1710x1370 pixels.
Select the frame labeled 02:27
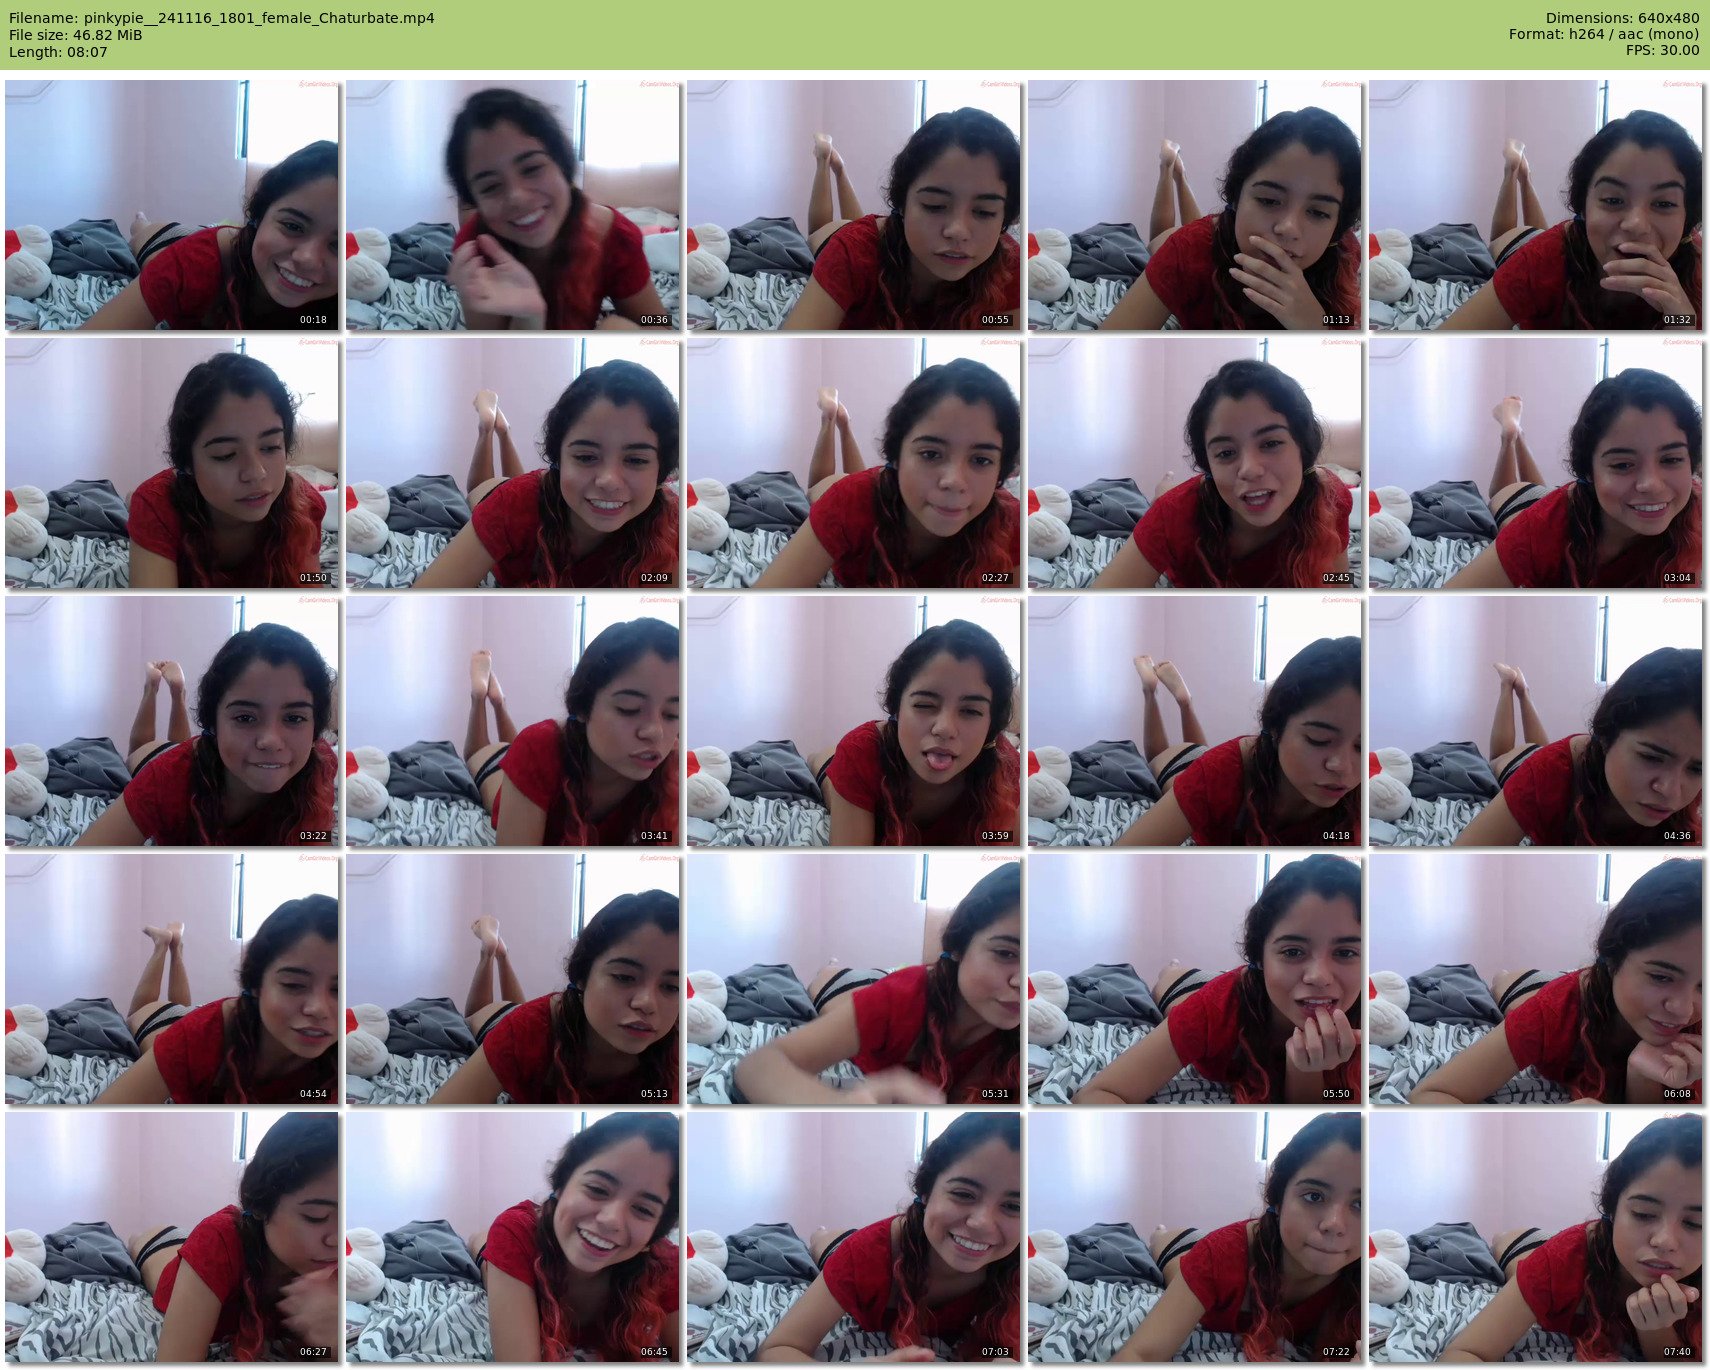pyautogui.click(x=854, y=463)
